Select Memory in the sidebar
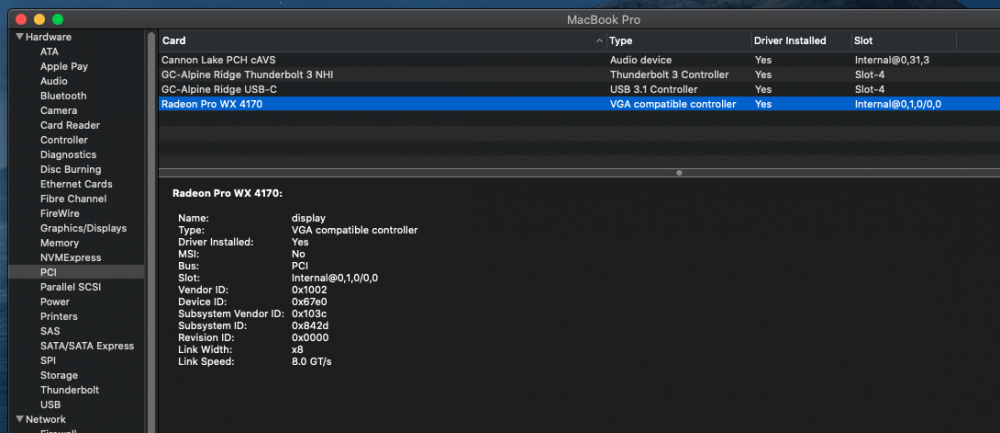Image resolution: width=1000 pixels, height=433 pixels. pyautogui.click(x=59, y=242)
